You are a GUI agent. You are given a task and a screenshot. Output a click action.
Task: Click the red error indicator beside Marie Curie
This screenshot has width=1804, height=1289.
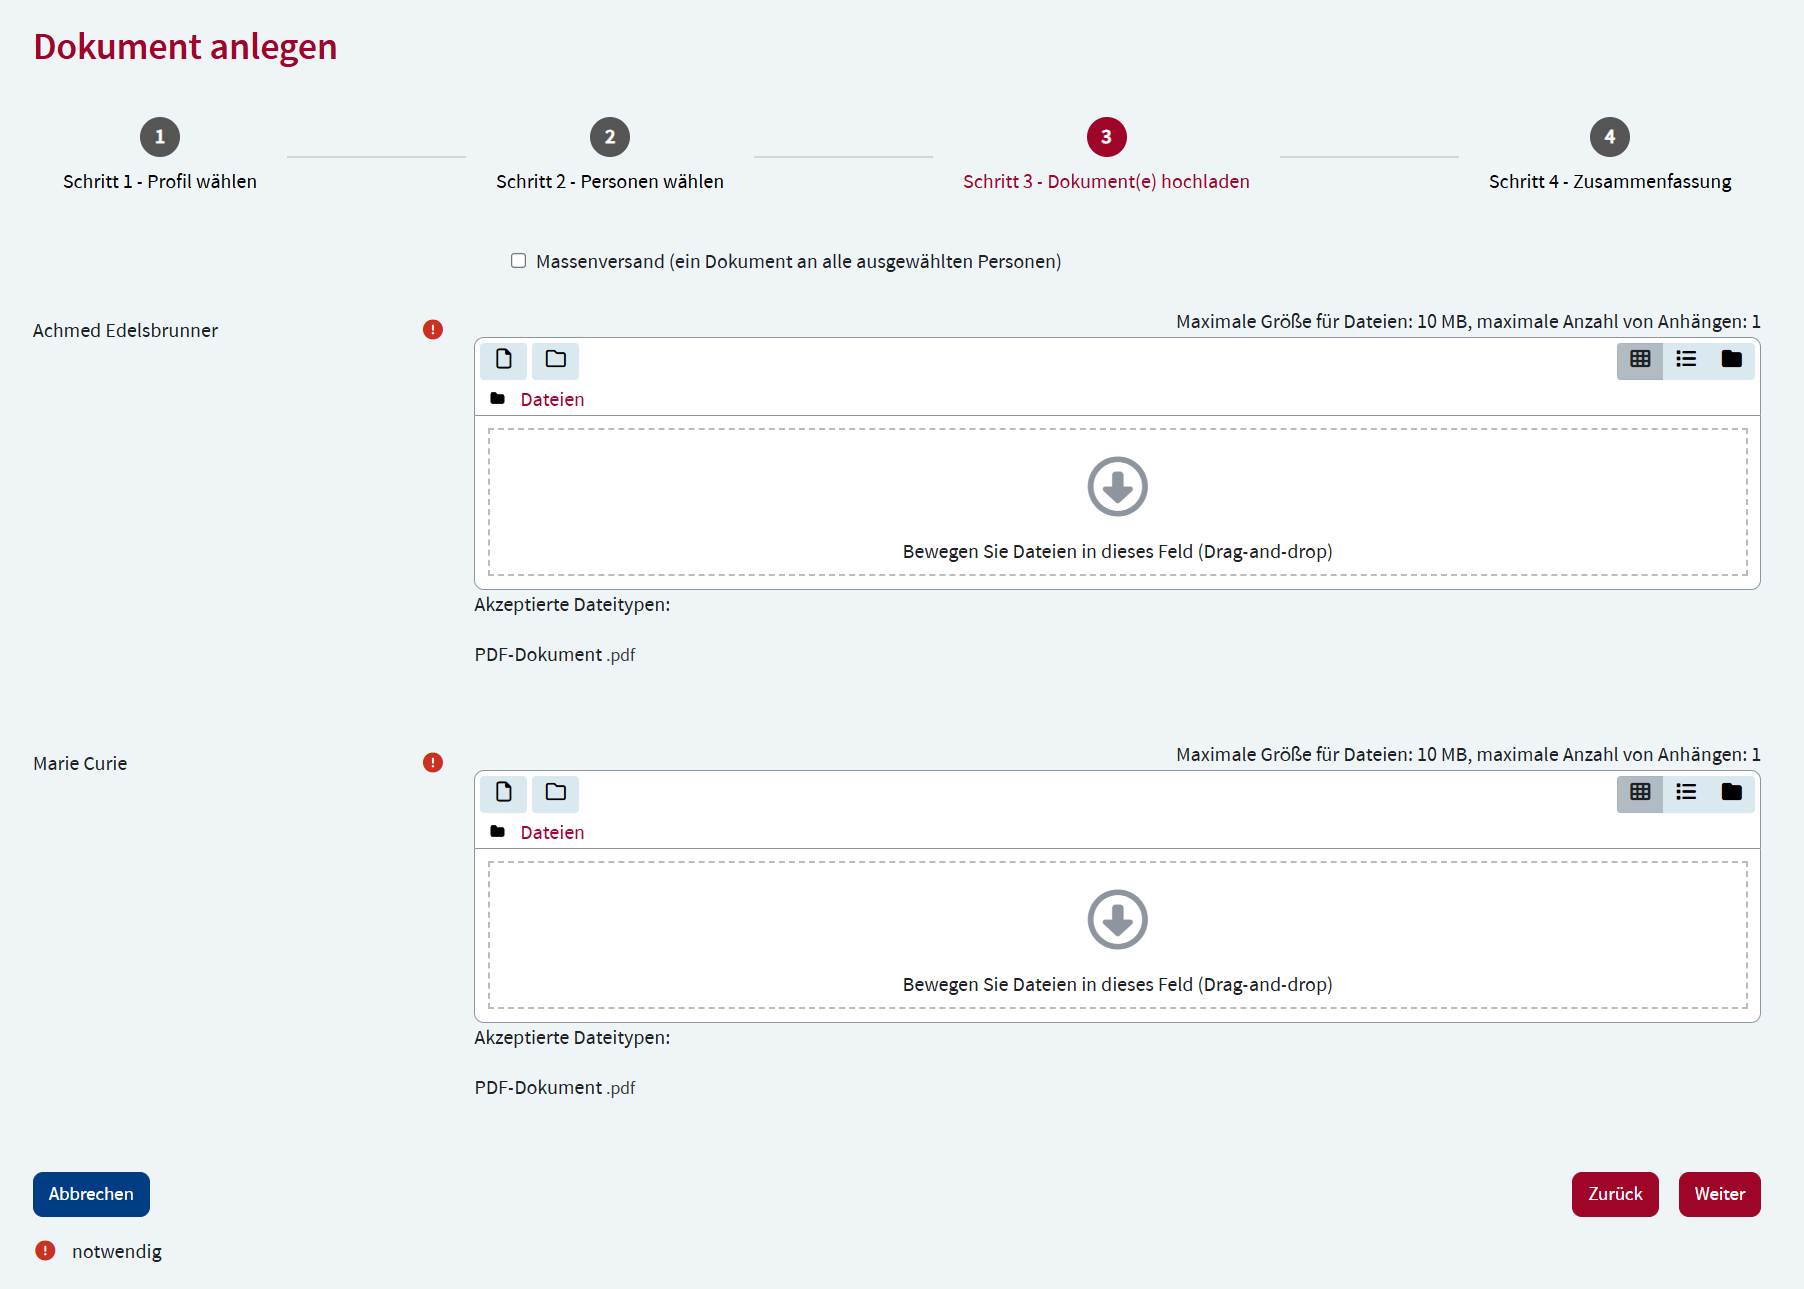(433, 762)
